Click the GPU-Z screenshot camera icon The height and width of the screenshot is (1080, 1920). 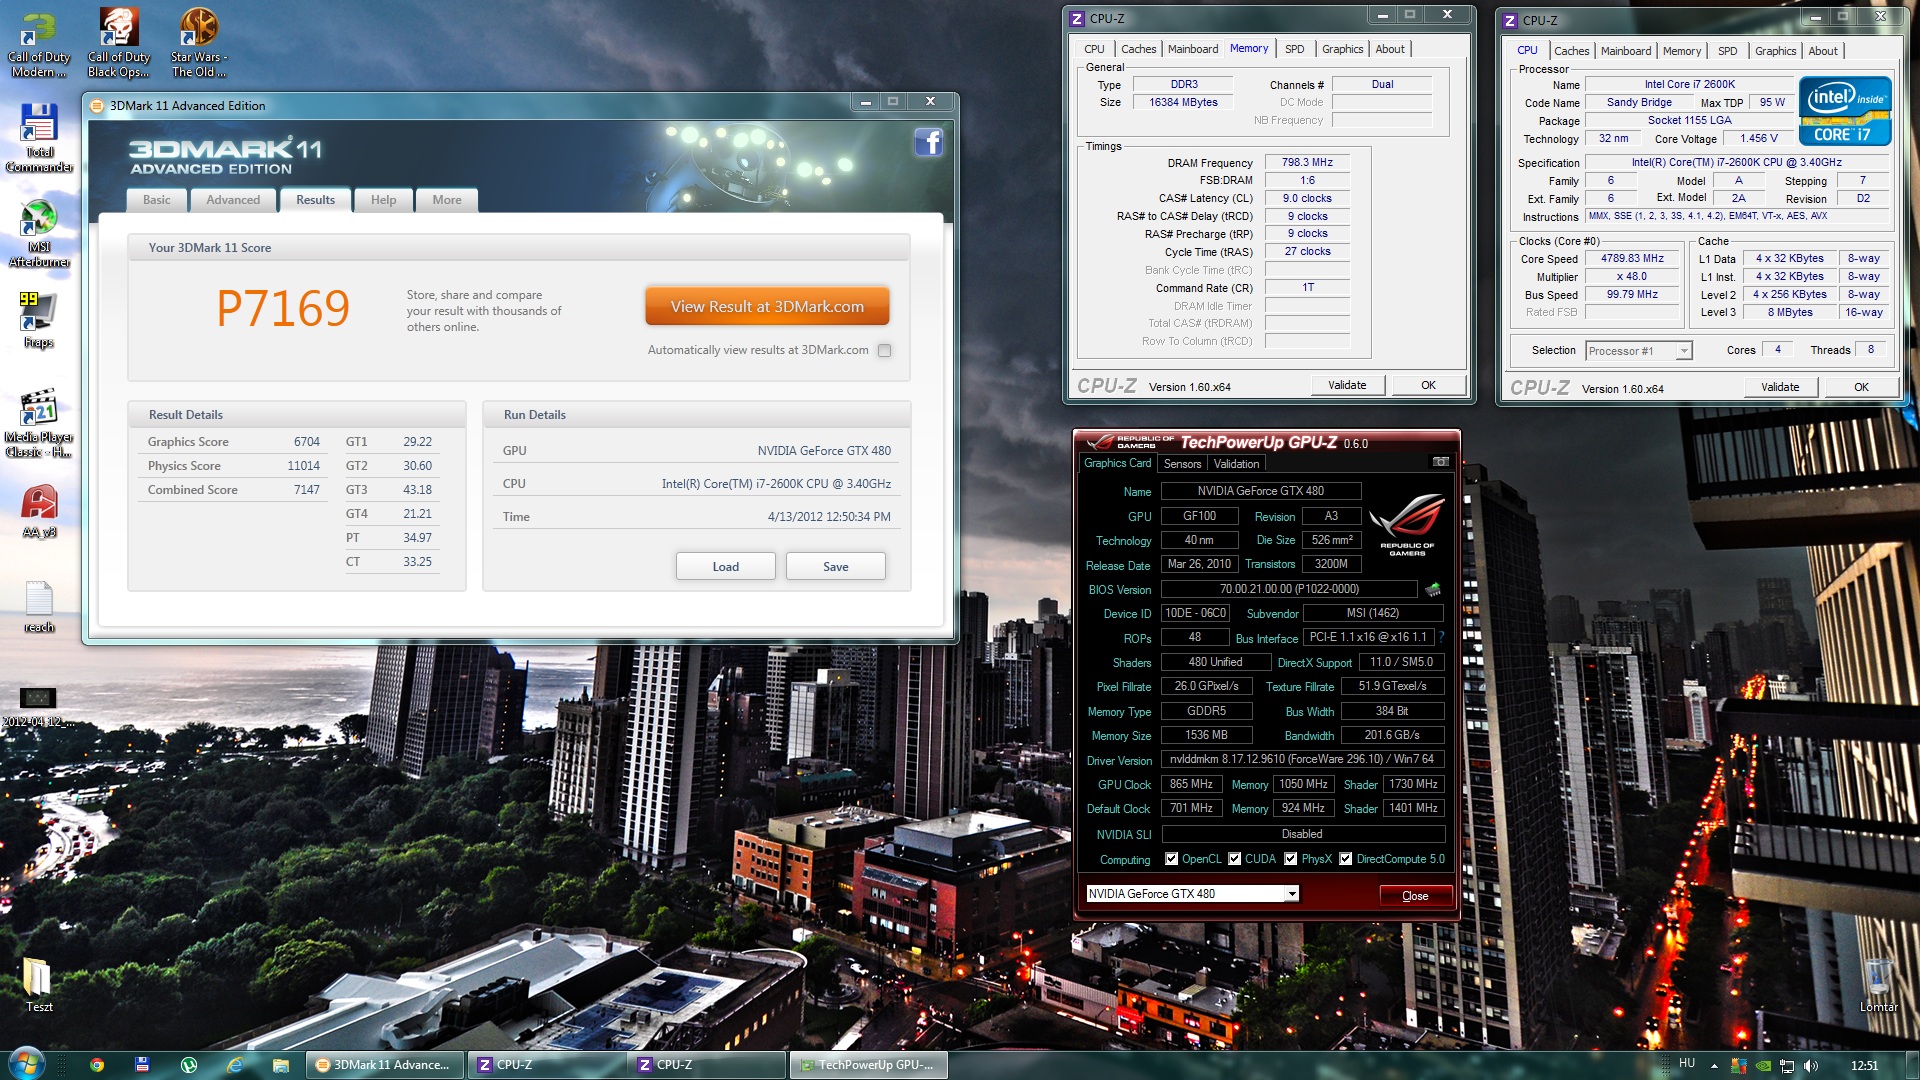pos(1440,462)
